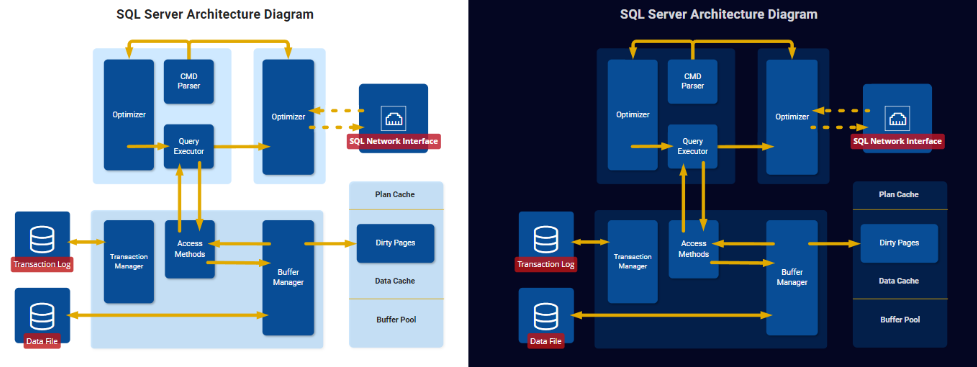Select the Query Executor block in light diagram
The image size is (977, 367).
189,146
